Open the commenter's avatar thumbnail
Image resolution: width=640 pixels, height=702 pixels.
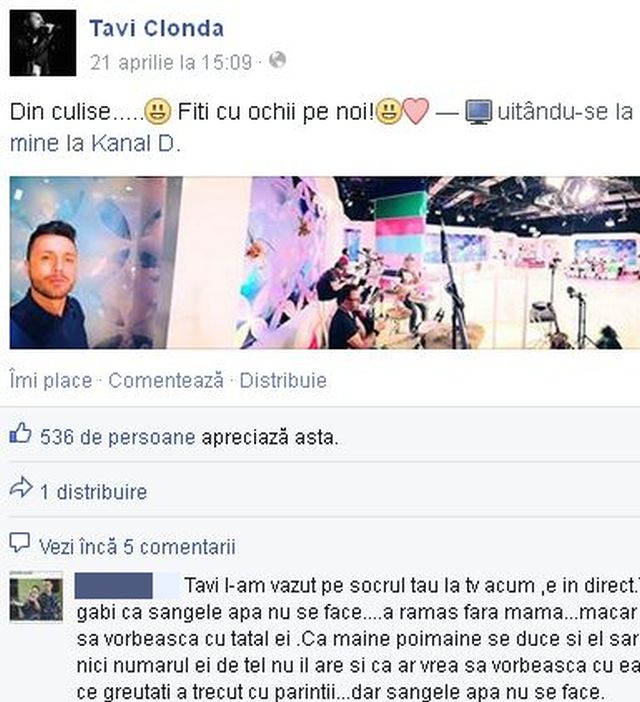coord(36,598)
